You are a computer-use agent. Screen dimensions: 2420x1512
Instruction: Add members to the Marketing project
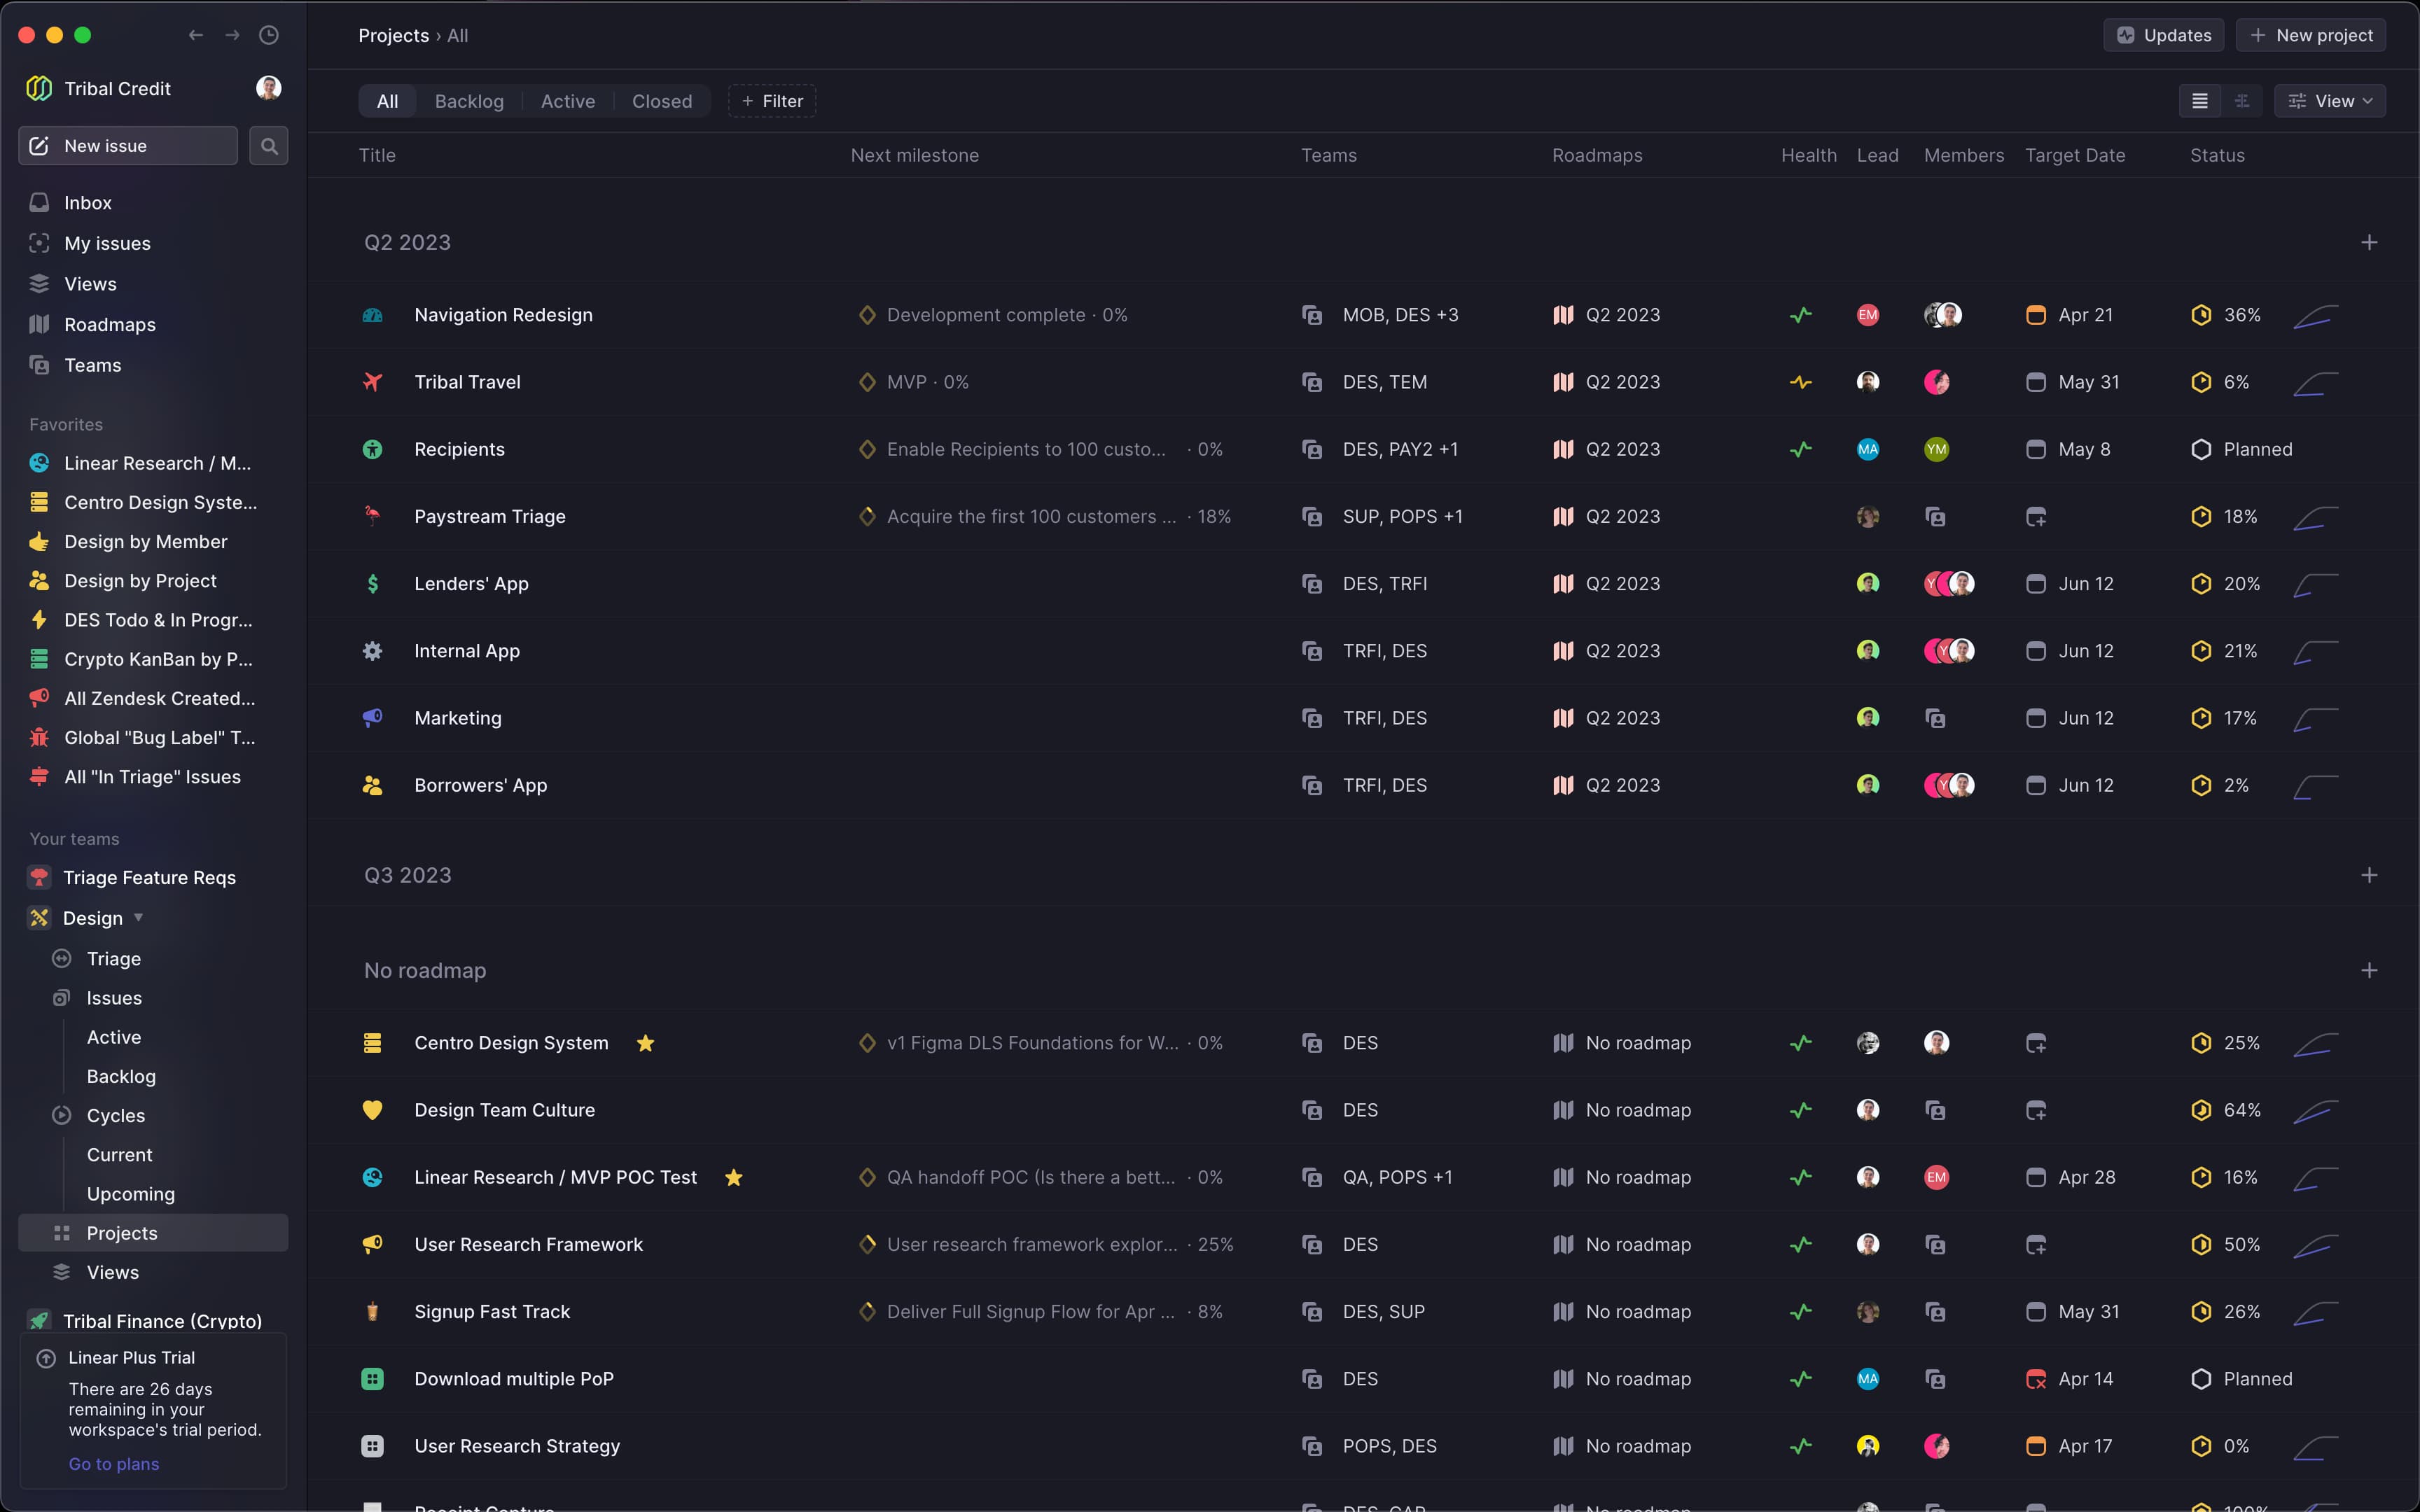click(x=1935, y=718)
